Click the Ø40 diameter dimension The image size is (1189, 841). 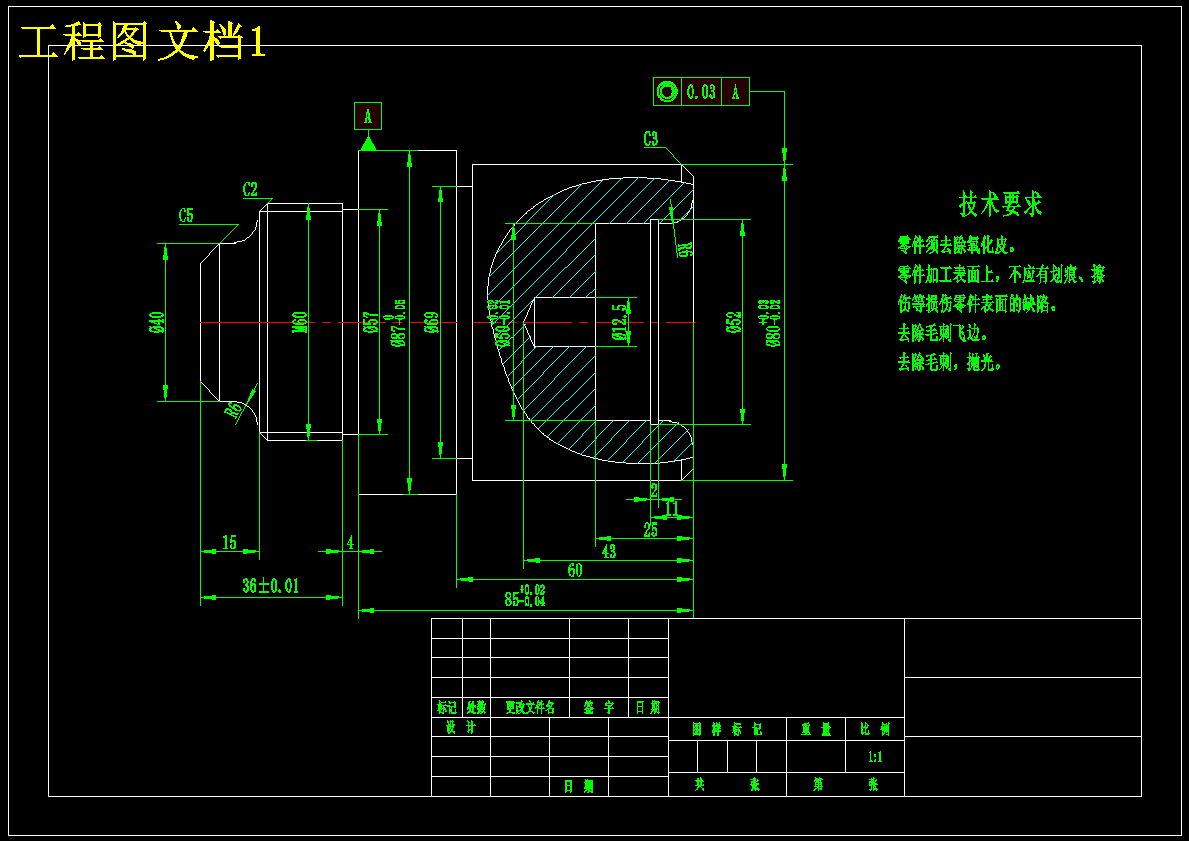point(157,322)
